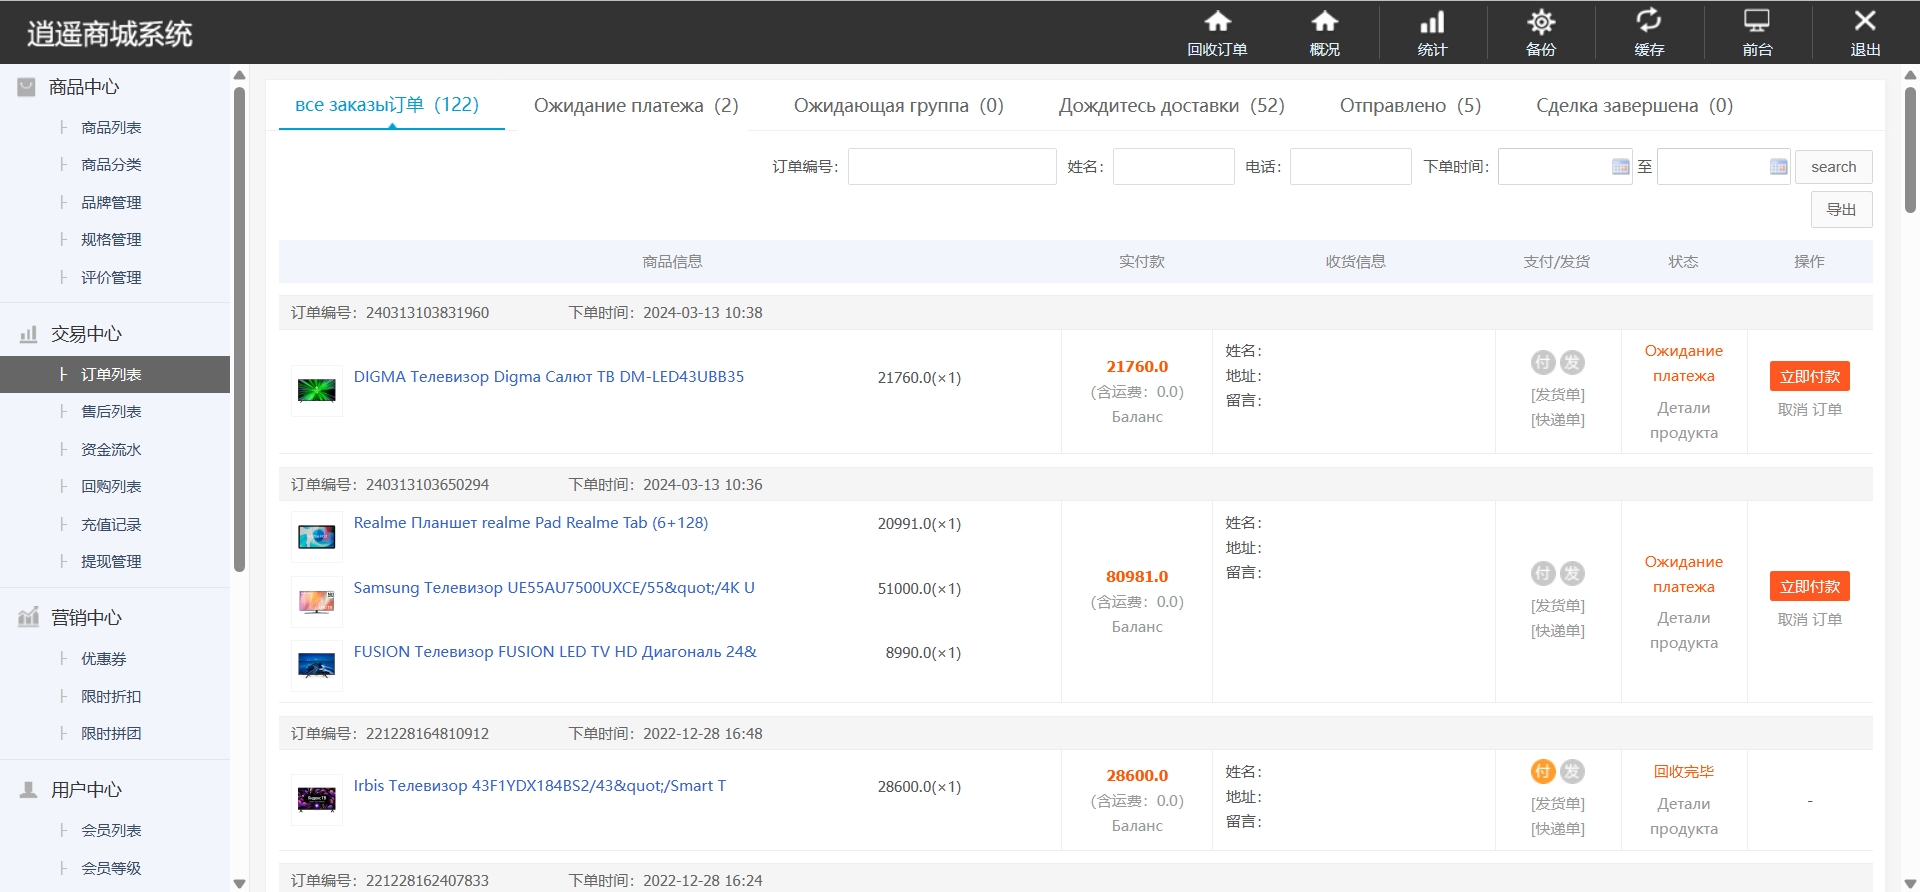Click the Irbis television product thumbnail
The height and width of the screenshot is (892, 1920).
point(316,799)
